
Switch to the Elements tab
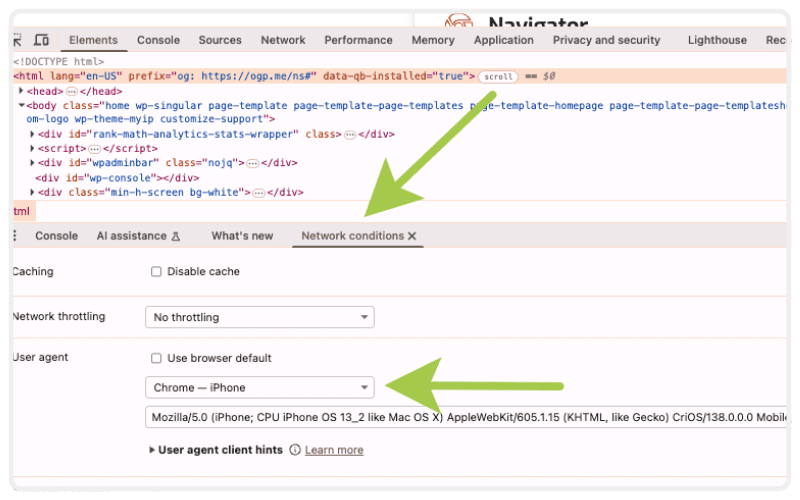[x=93, y=40]
